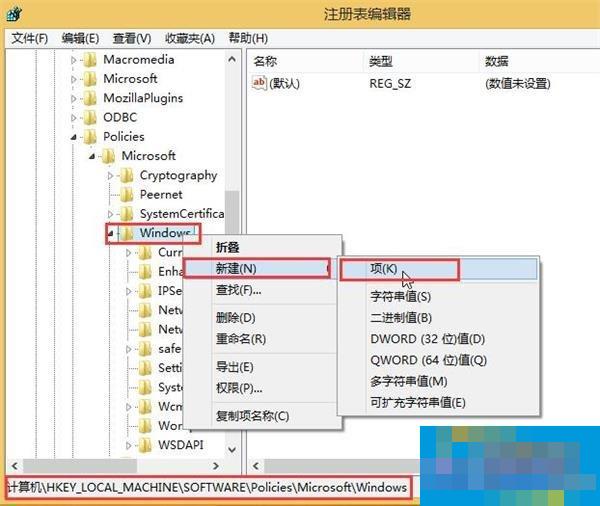Click the tree pane scroll right arrow
This screenshot has height=506, width=600.
pos(216,466)
